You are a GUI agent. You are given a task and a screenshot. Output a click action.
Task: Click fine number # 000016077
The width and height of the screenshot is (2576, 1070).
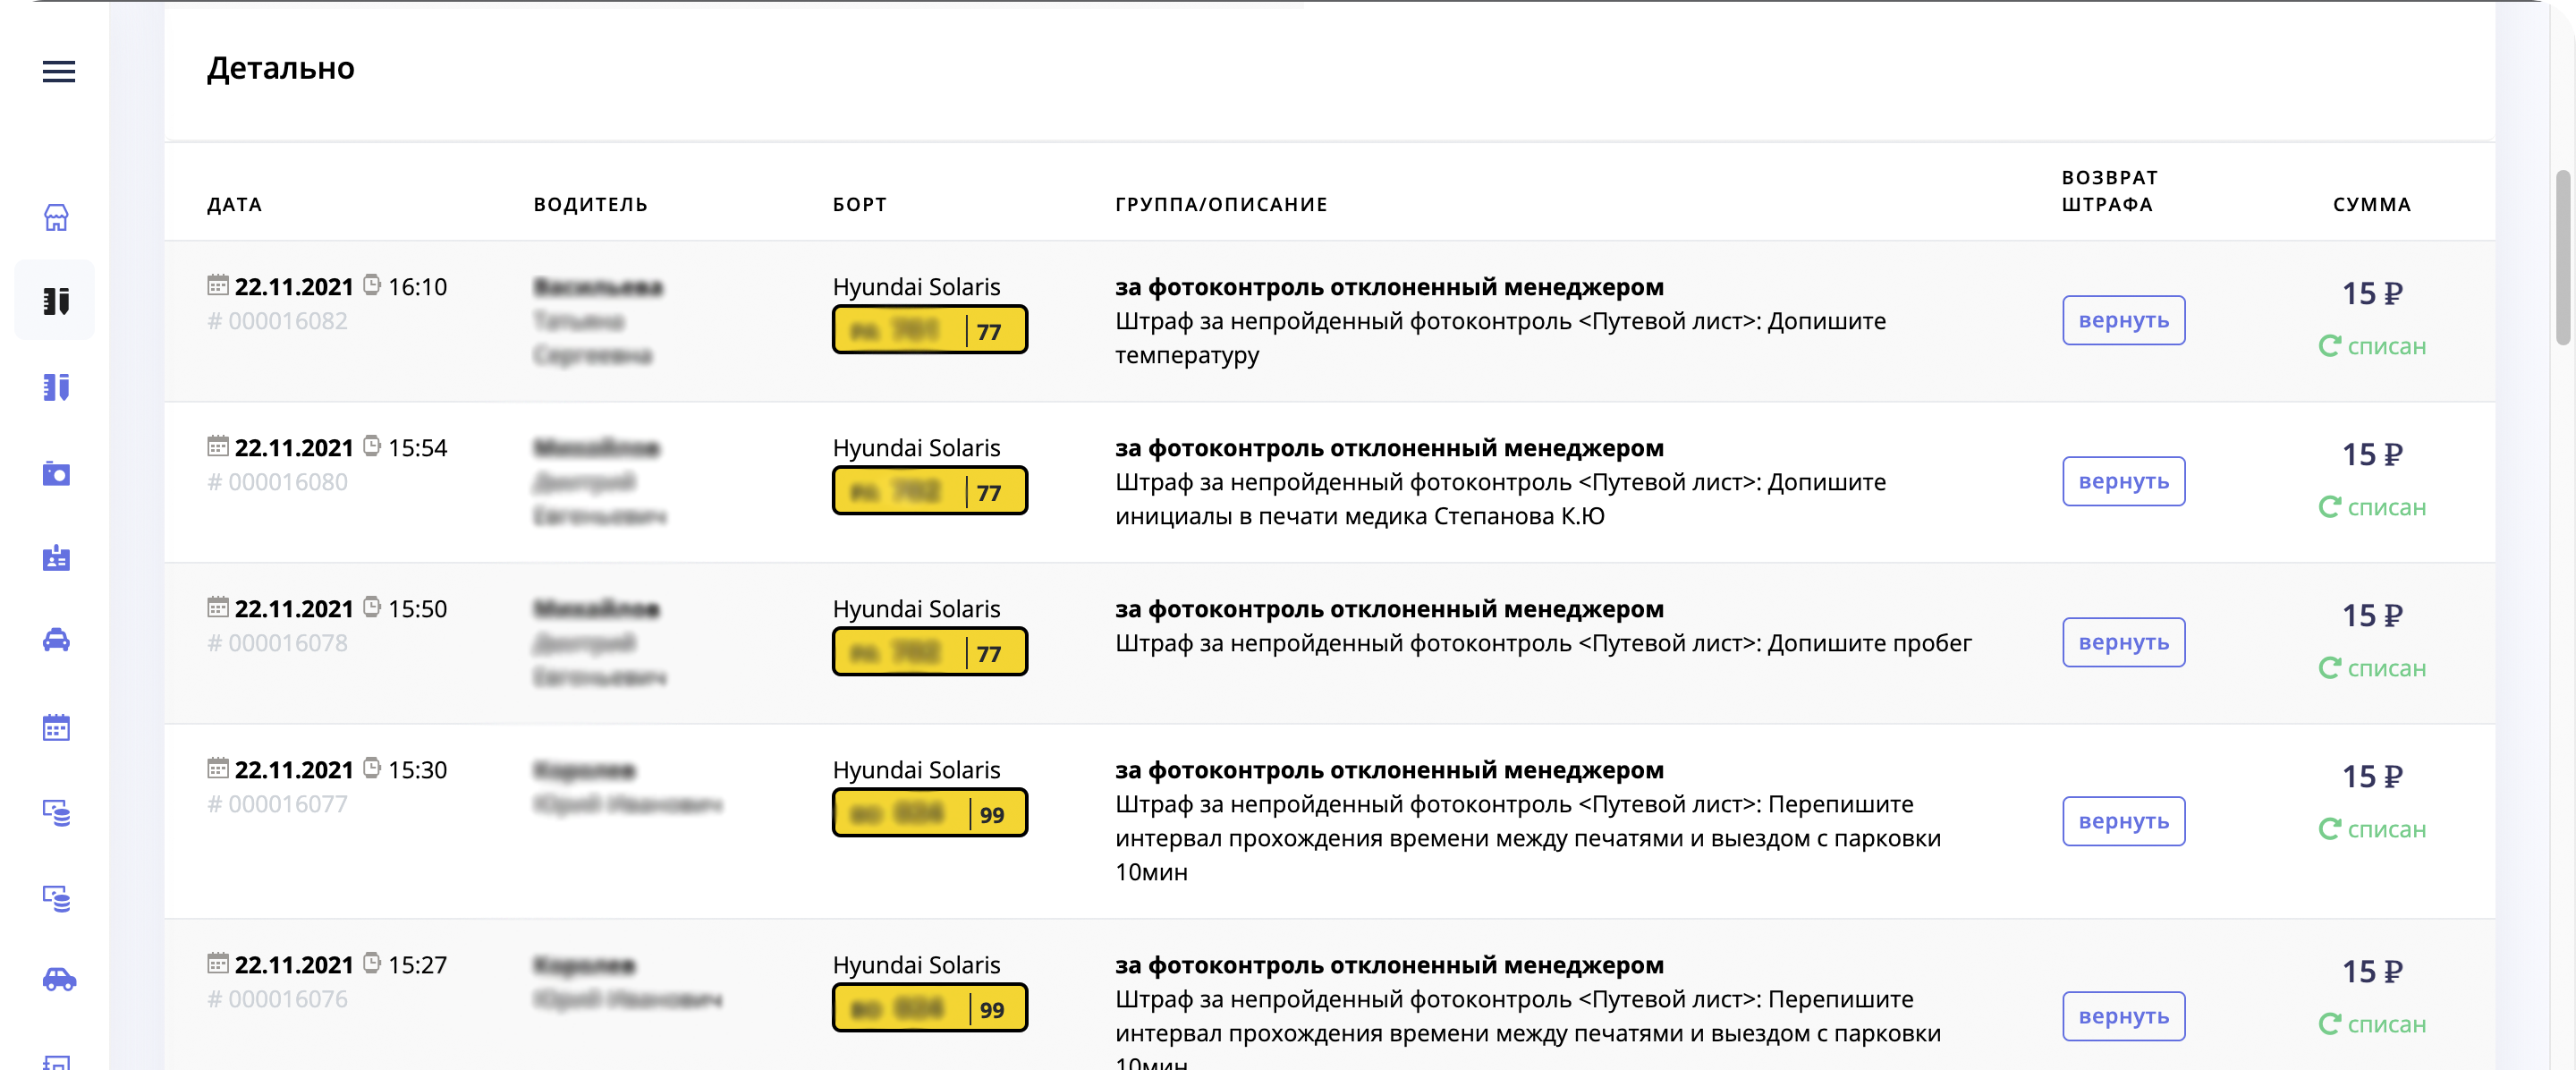(x=277, y=804)
